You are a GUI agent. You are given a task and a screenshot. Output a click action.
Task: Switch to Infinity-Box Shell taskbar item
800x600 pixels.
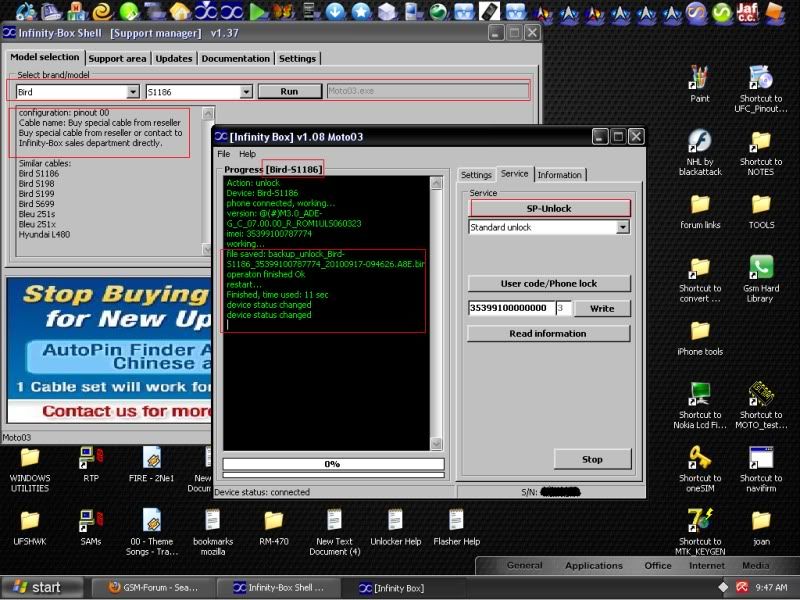(x=278, y=587)
